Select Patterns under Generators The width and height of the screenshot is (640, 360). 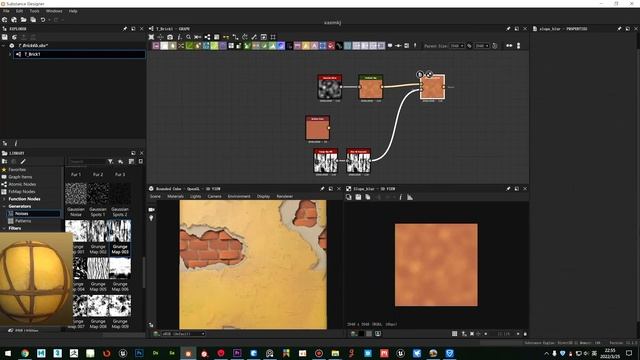23,221
